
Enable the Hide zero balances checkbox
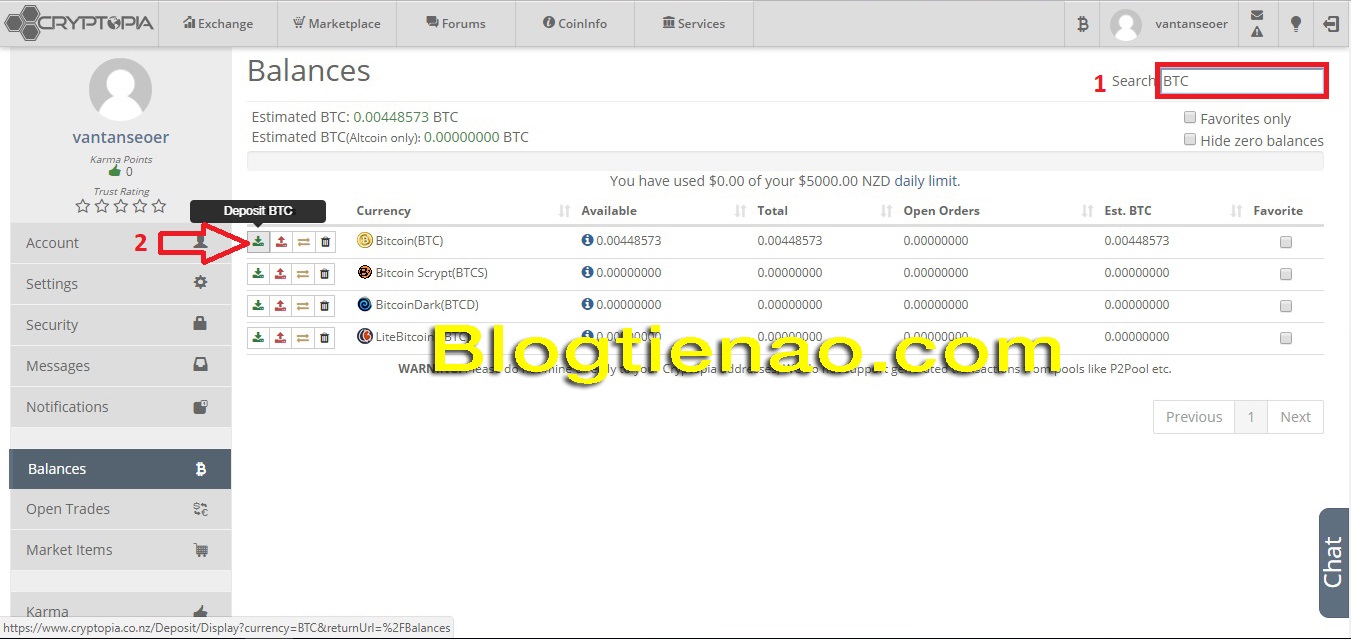click(x=1190, y=140)
